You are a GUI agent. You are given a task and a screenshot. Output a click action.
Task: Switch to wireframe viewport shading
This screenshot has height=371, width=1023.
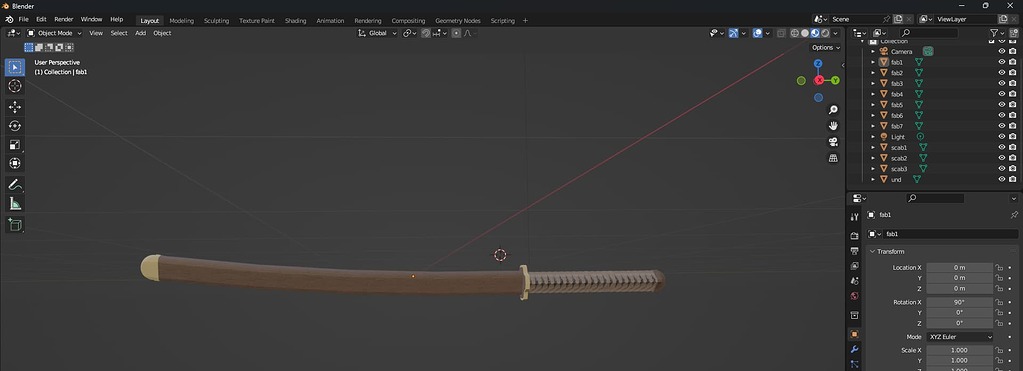coord(795,33)
